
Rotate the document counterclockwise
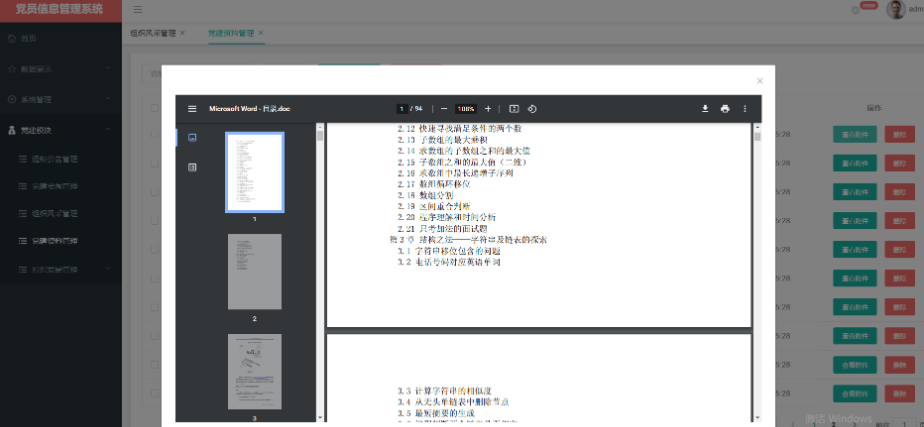point(532,109)
